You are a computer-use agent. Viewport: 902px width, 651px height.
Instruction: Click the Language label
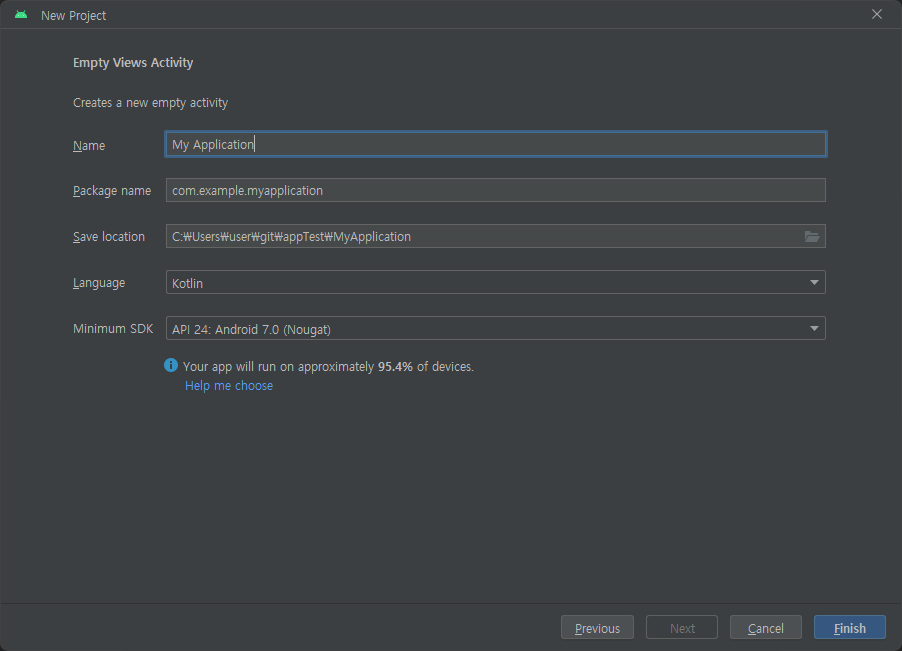(99, 283)
